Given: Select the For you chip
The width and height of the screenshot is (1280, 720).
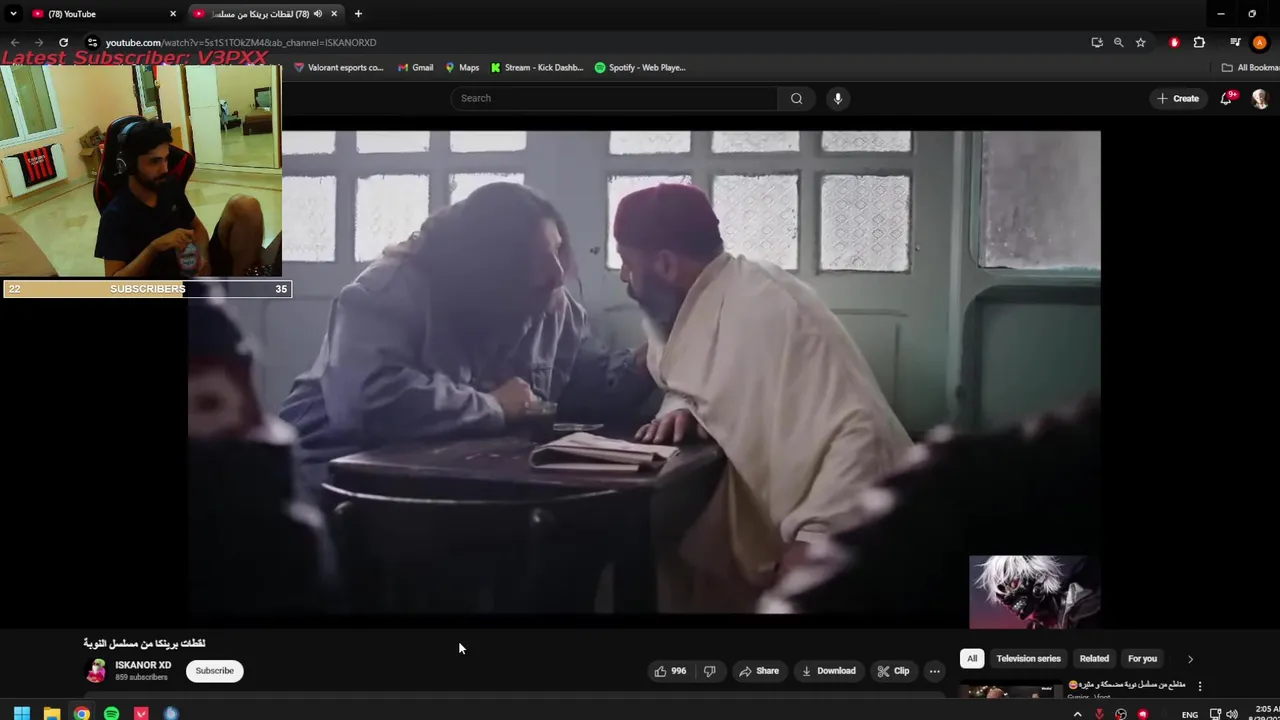Looking at the screenshot, I should [1142, 658].
